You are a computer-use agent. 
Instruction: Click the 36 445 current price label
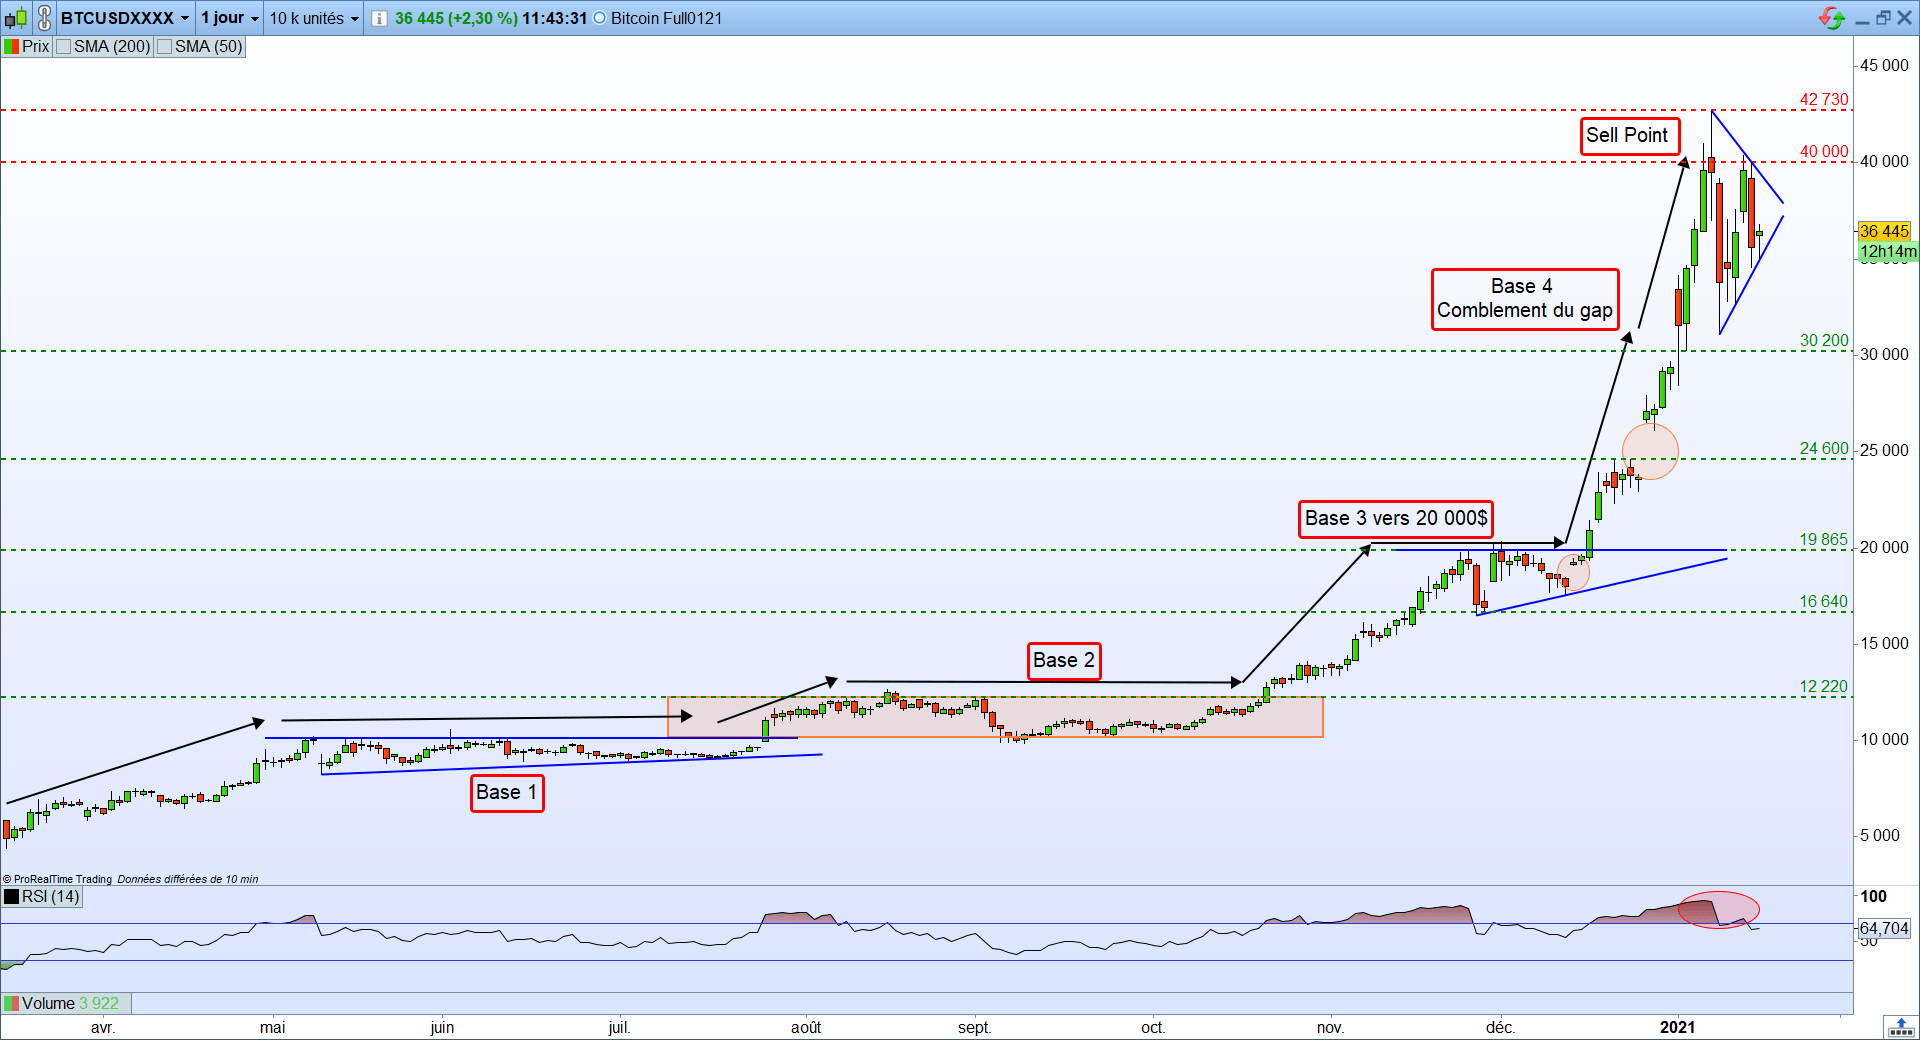coord(1884,231)
